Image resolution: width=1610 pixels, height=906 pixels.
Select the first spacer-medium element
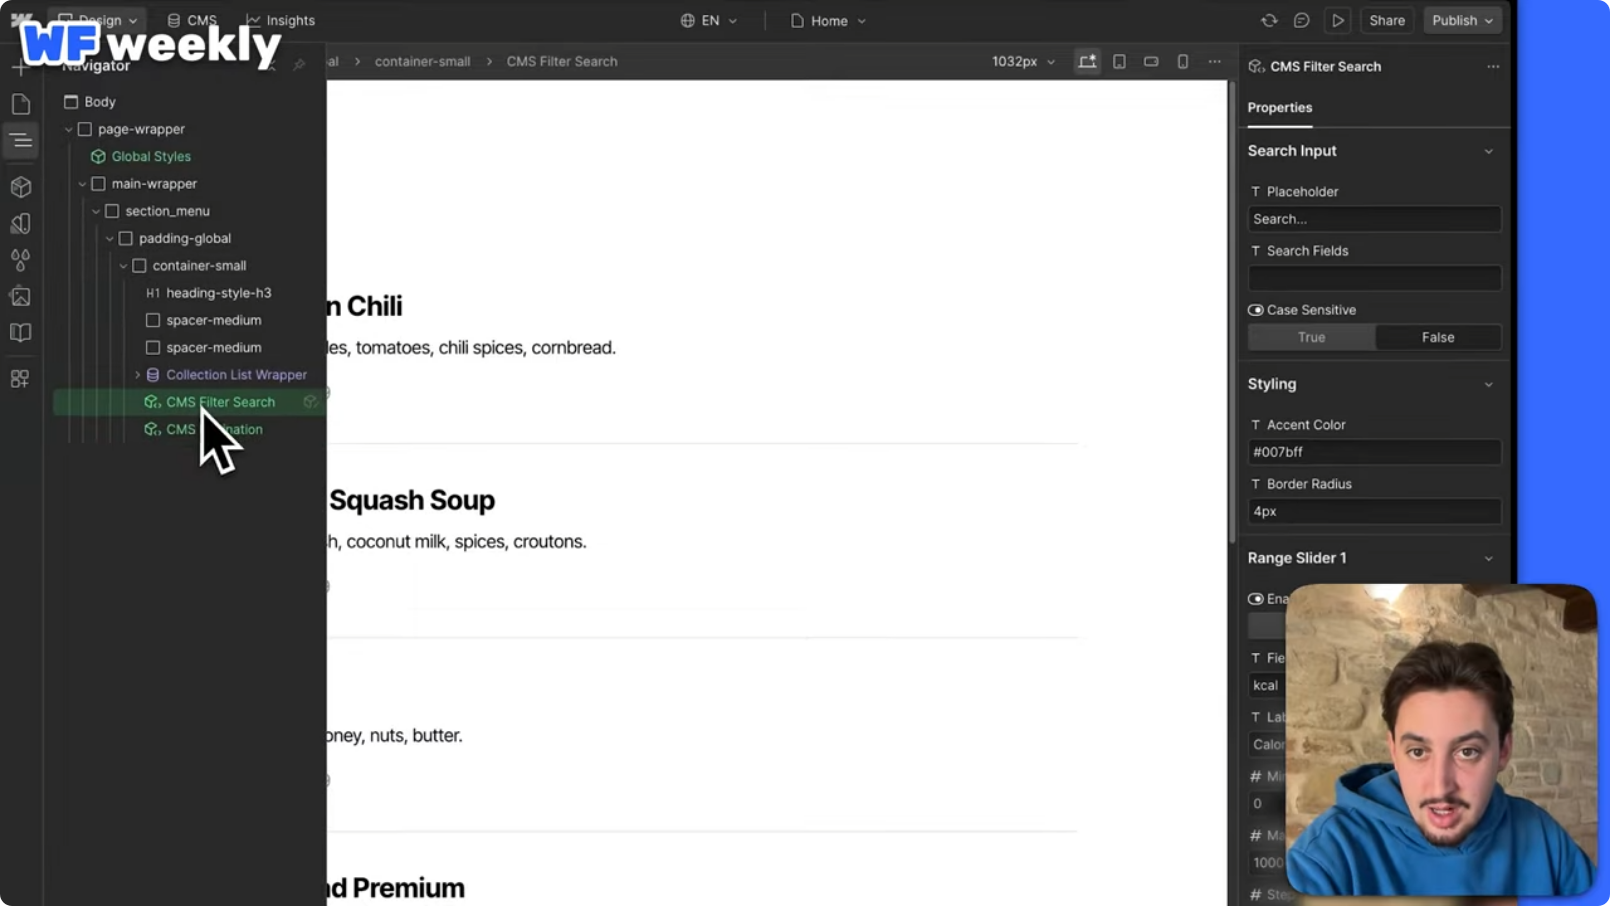click(x=213, y=320)
